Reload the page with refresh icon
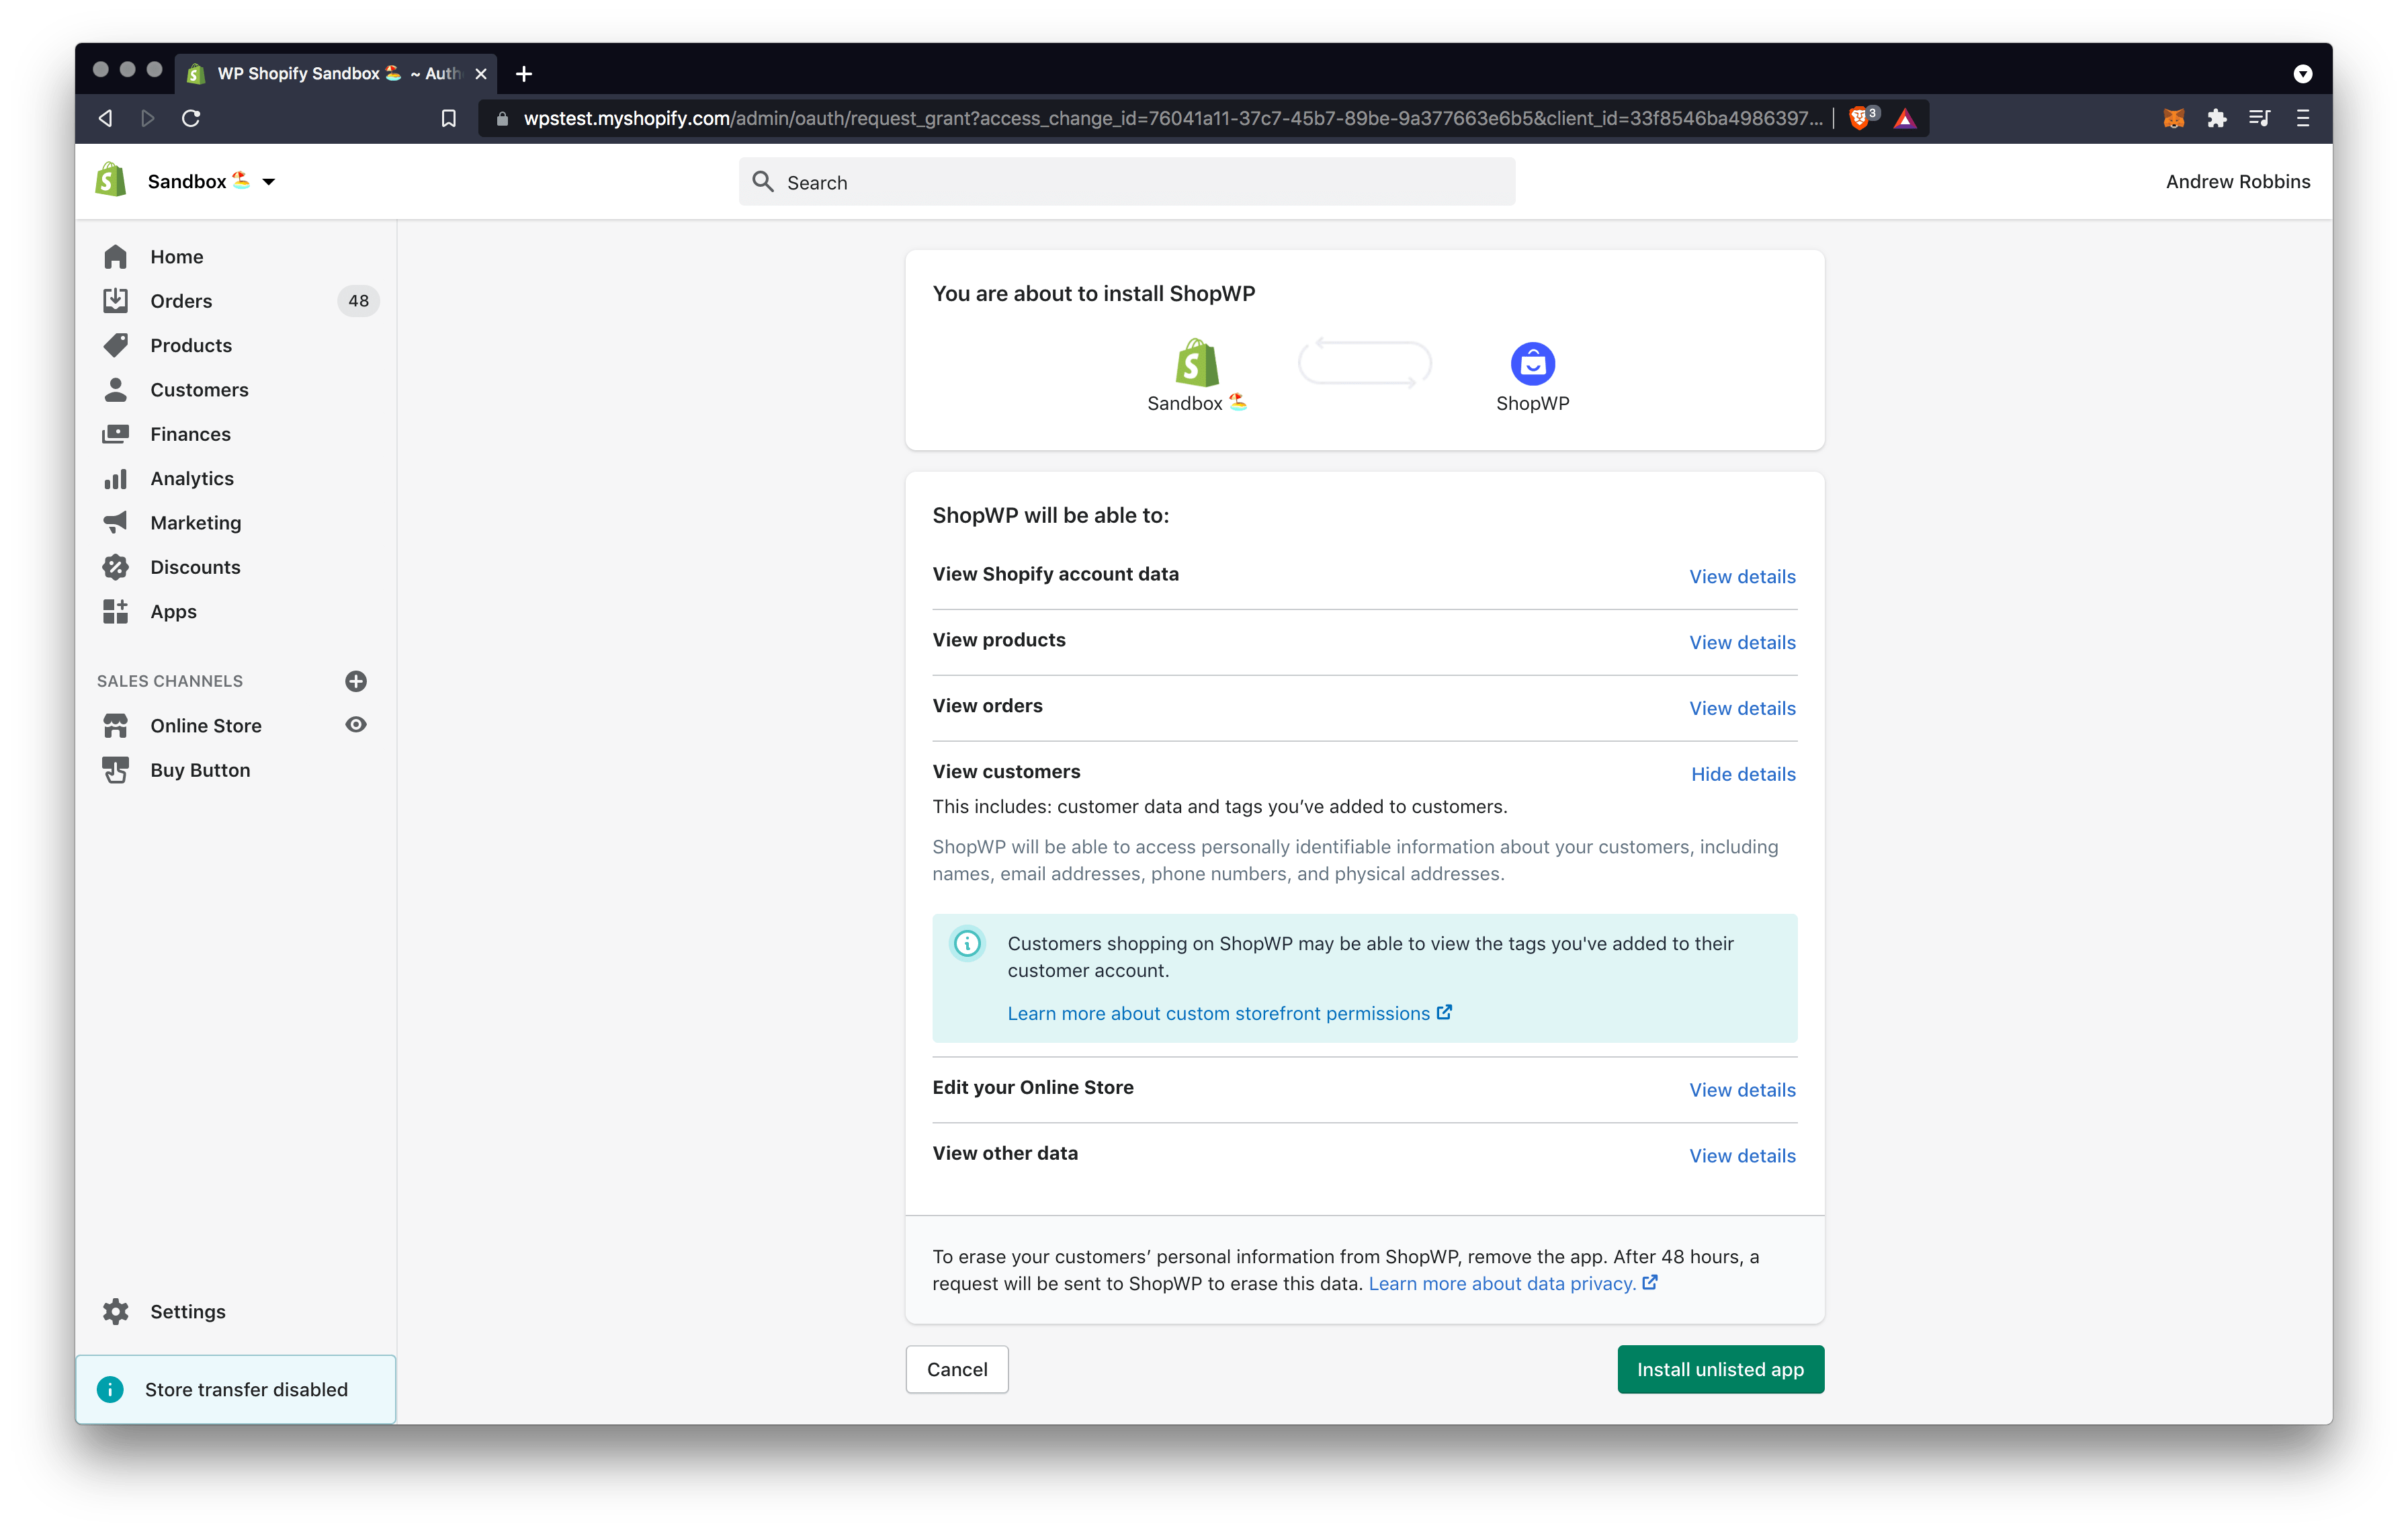 [x=191, y=118]
